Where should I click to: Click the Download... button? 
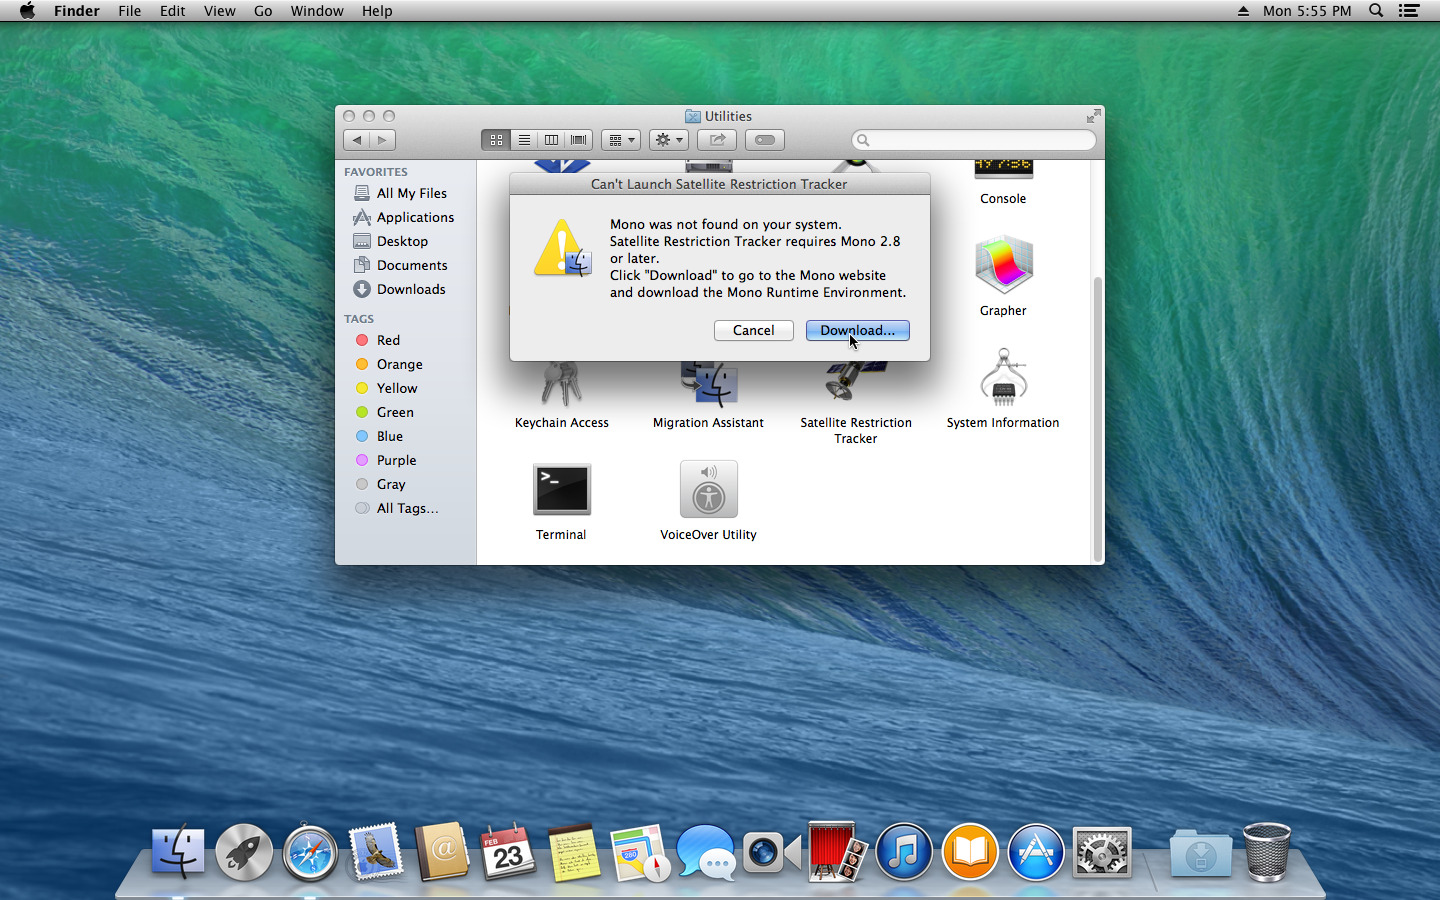[x=857, y=330]
